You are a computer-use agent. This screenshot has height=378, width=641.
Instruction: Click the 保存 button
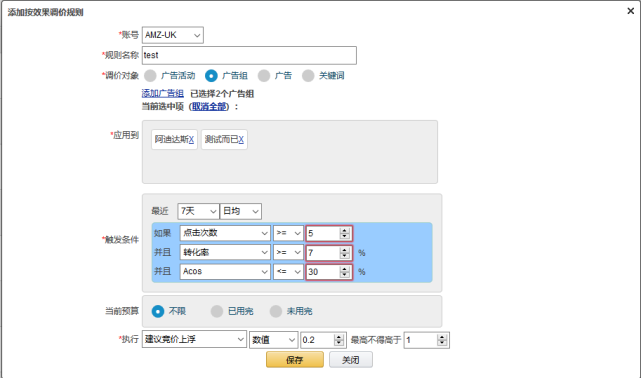(x=295, y=360)
